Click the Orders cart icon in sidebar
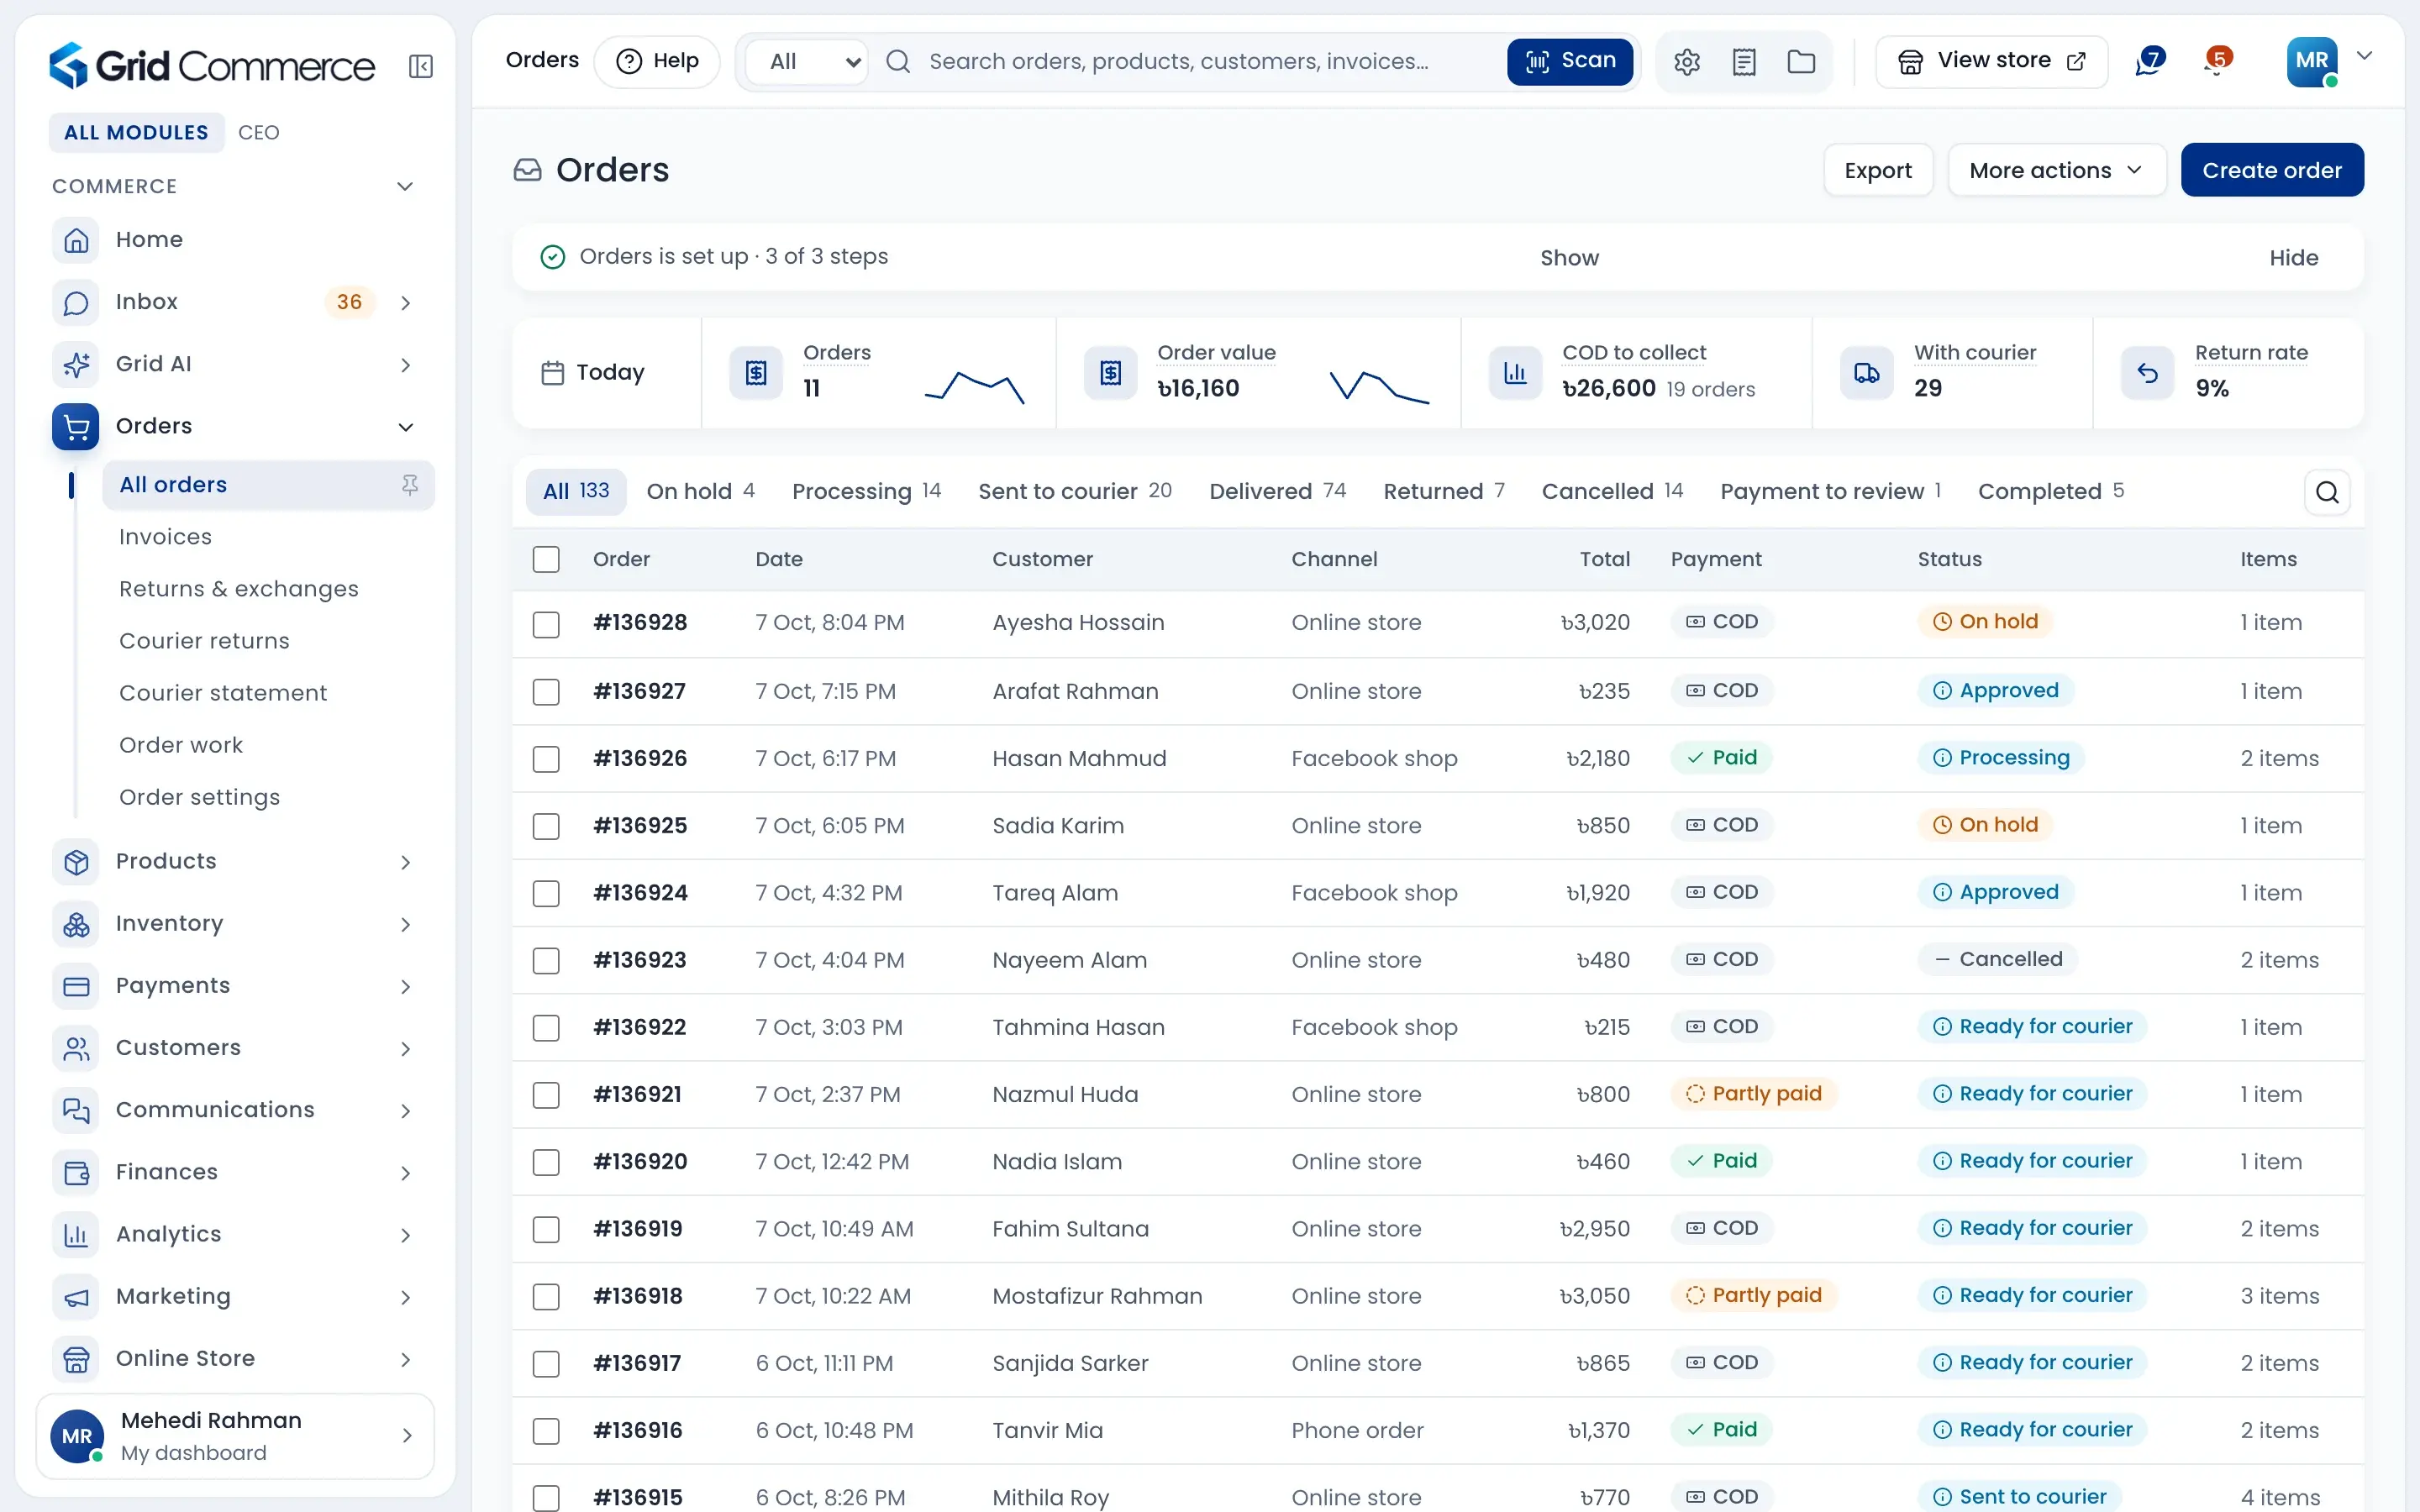This screenshot has width=2420, height=1512. coord(76,426)
